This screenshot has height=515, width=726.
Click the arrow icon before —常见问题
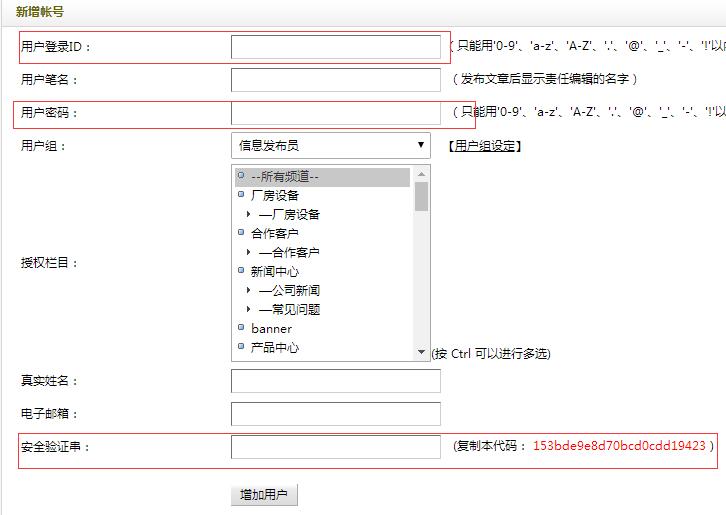[249, 309]
